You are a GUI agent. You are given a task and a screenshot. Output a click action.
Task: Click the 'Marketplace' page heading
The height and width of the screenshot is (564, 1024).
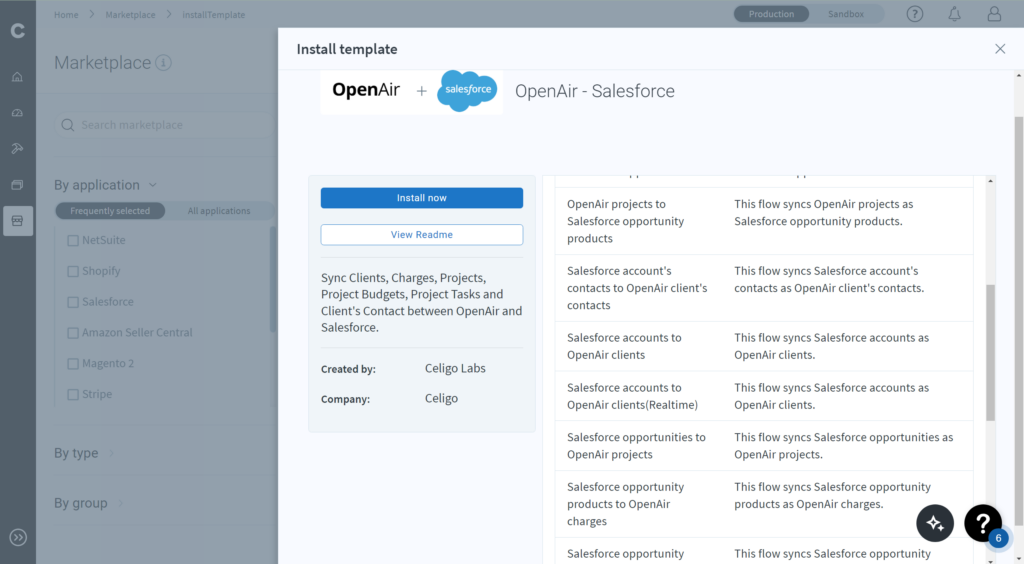coord(103,63)
